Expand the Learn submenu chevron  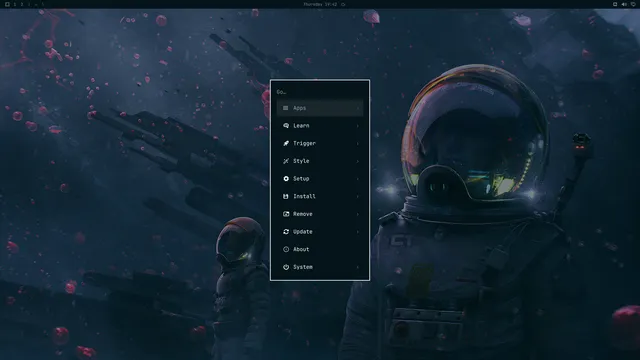[x=358, y=126]
